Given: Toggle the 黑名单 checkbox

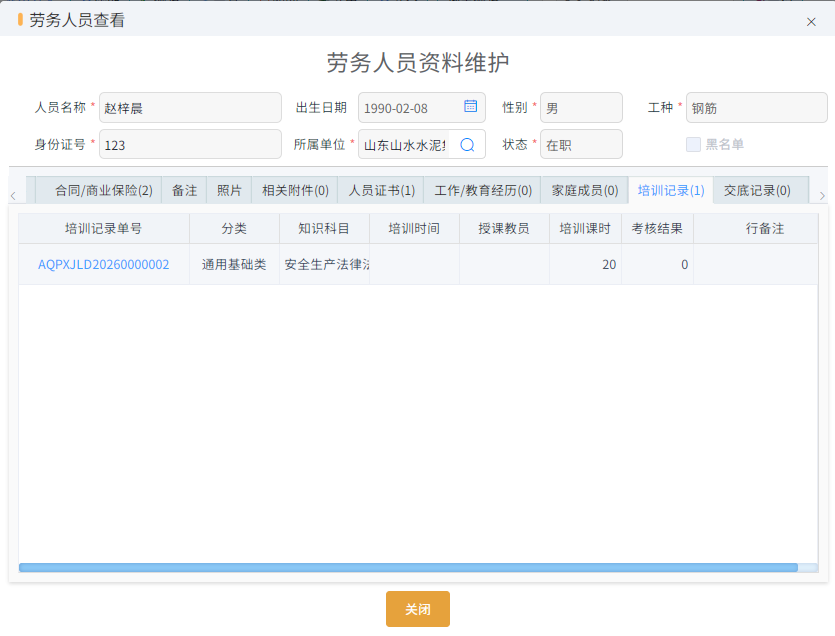Looking at the screenshot, I should (x=693, y=144).
